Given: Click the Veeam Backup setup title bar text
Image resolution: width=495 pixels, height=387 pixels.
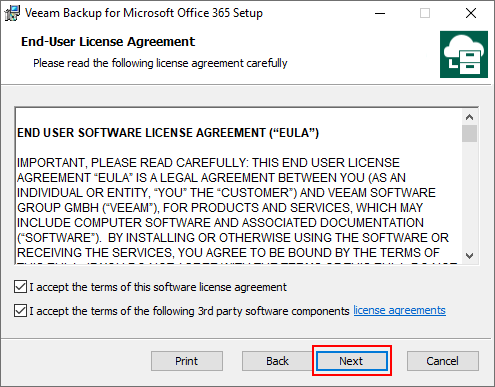Looking at the screenshot, I should 144,13.
